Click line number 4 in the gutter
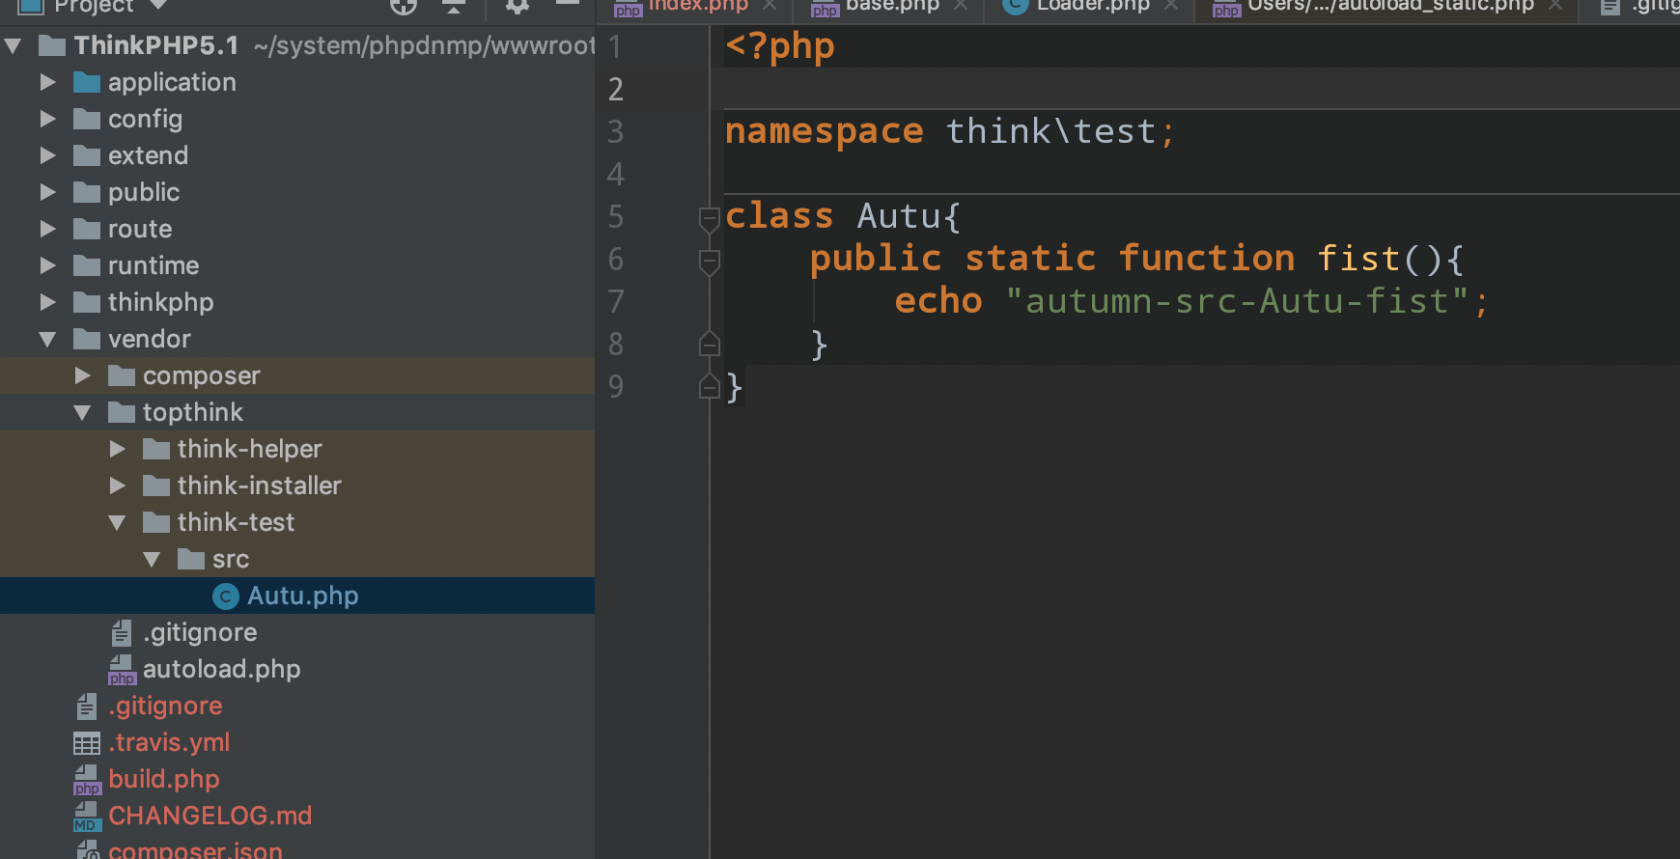The image size is (1680, 859). [616, 174]
